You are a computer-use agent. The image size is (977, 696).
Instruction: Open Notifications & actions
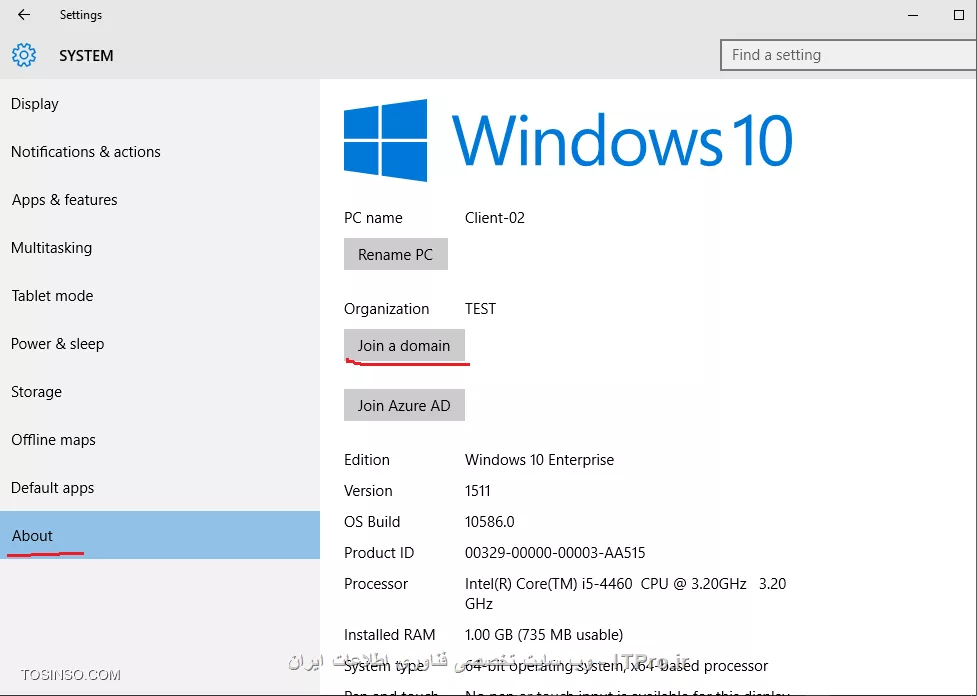pyautogui.click(x=160, y=151)
